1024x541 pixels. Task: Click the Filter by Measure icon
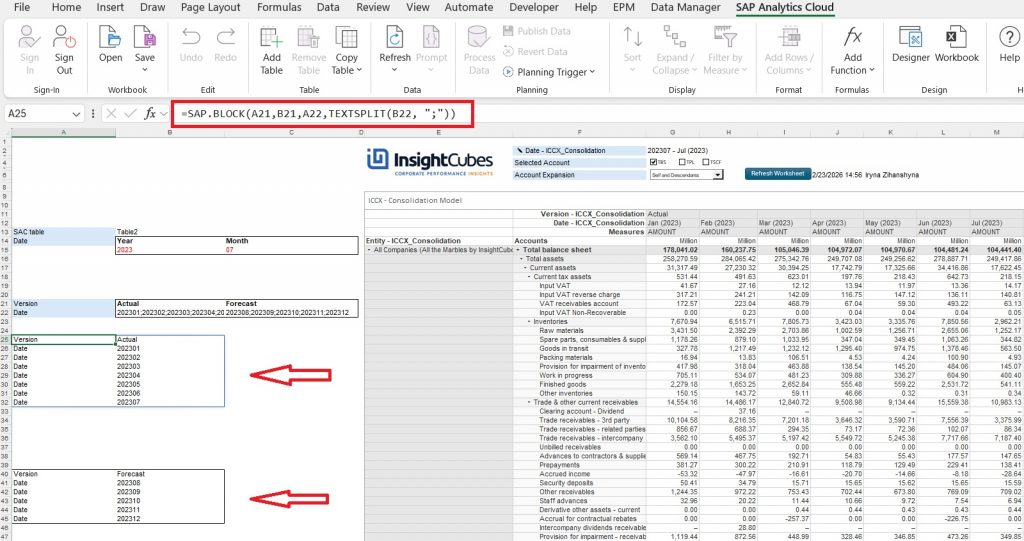725,37
